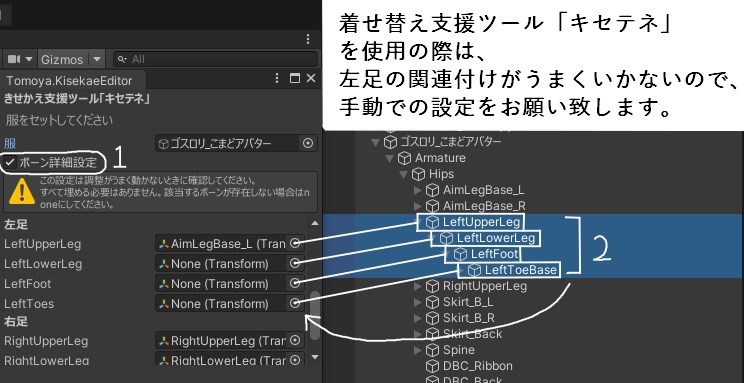Click the 服をセットしてください message

pyautogui.click(x=59, y=120)
